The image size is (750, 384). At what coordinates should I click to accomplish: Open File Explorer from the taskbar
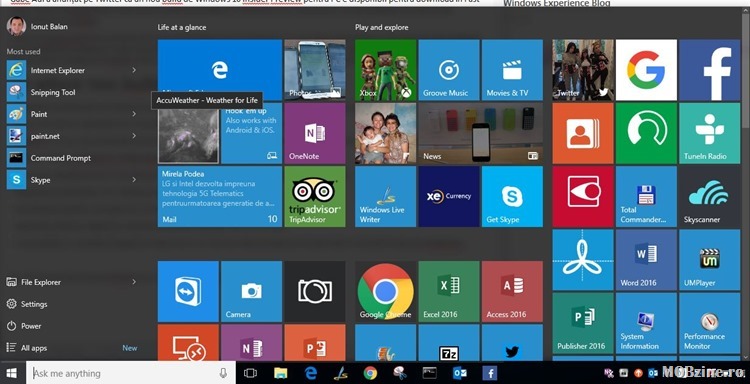click(280, 373)
